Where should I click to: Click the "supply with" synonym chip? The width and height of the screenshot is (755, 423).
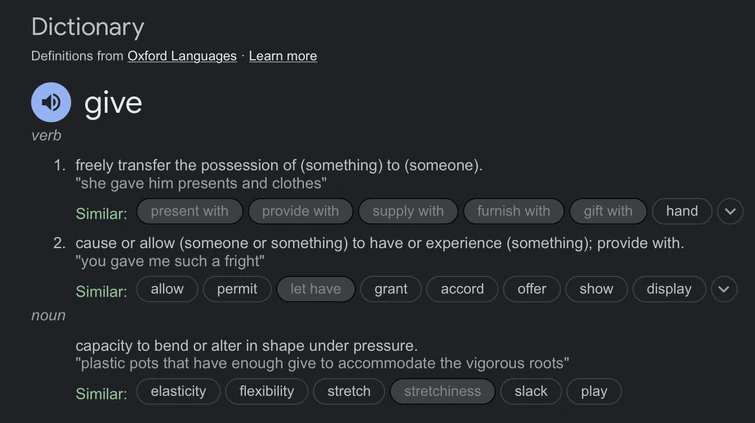pyautogui.click(x=408, y=211)
